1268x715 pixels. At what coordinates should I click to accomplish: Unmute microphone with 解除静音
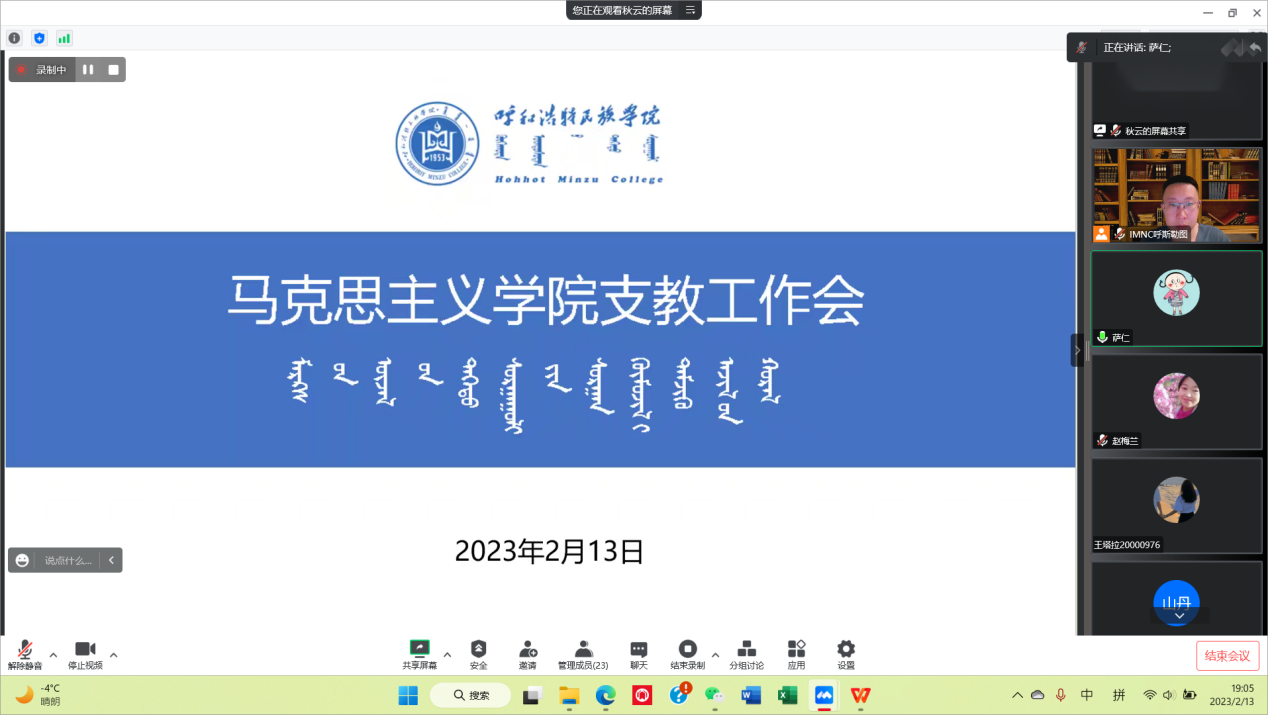(25, 651)
